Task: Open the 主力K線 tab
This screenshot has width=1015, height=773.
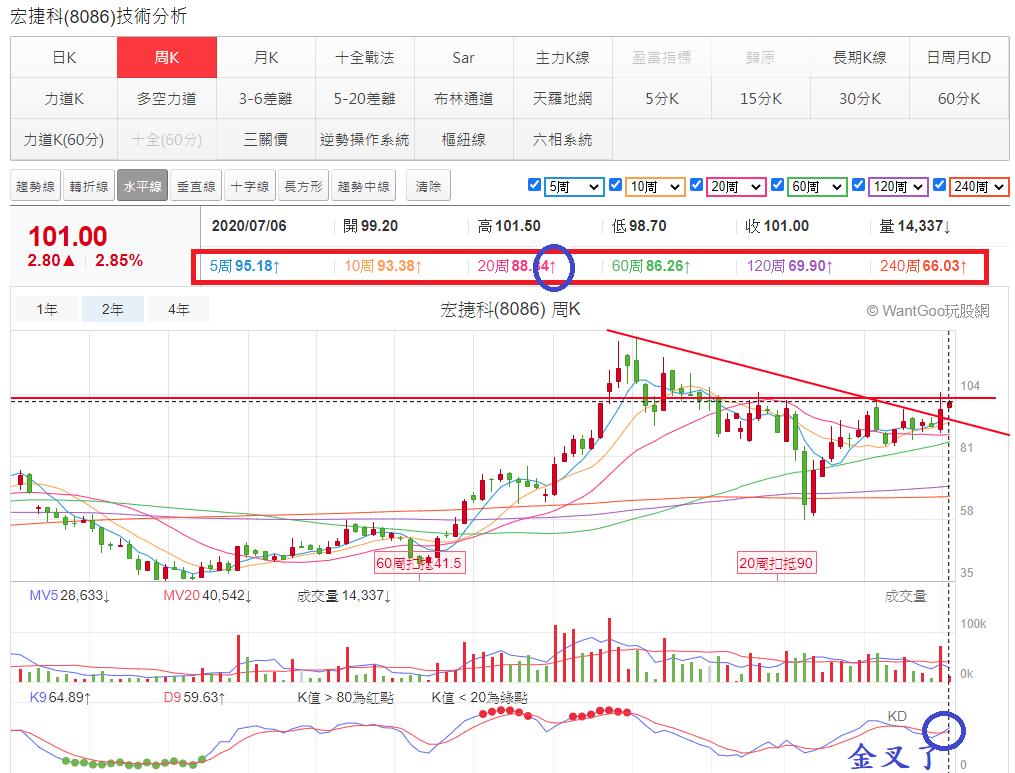Action: 563,58
